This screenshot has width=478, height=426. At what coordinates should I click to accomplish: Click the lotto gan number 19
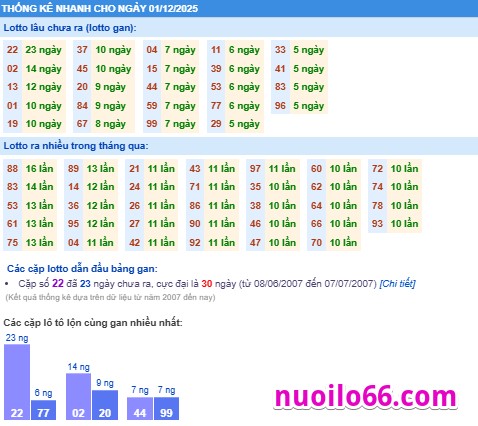12,124
